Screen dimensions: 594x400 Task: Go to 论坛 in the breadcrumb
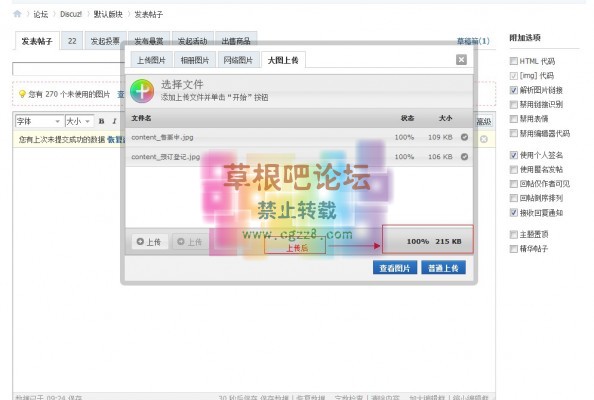click(x=41, y=14)
